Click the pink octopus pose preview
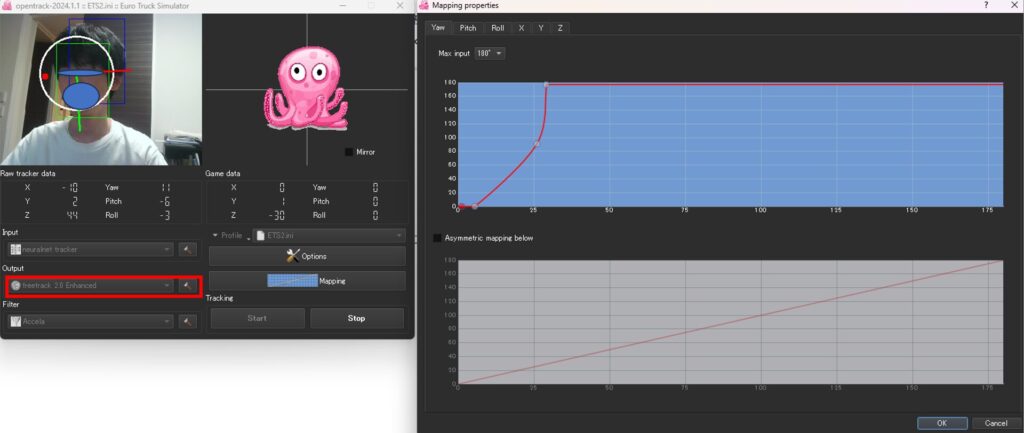The width and height of the screenshot is (1024, 433). [304, 92]
